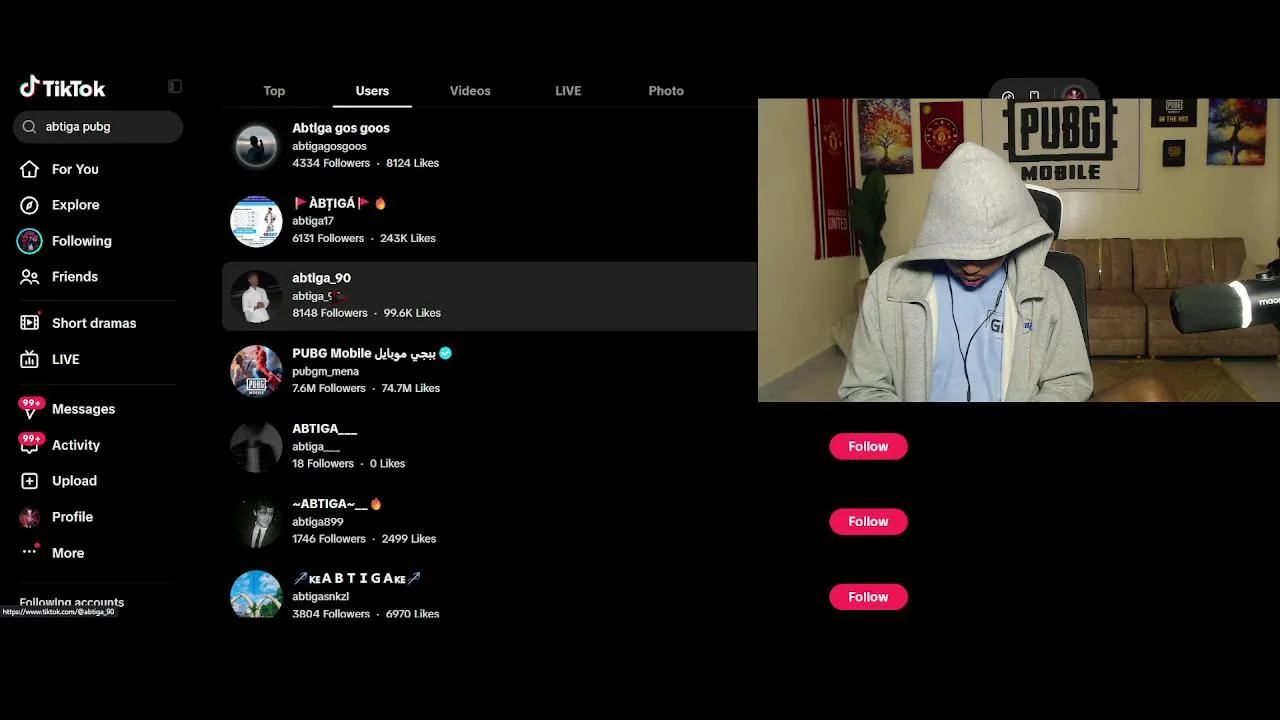Open the PUBG Mobile account avatar
Image resolution: width=1280 pixels, height=720 pixels.
point(256,371)
